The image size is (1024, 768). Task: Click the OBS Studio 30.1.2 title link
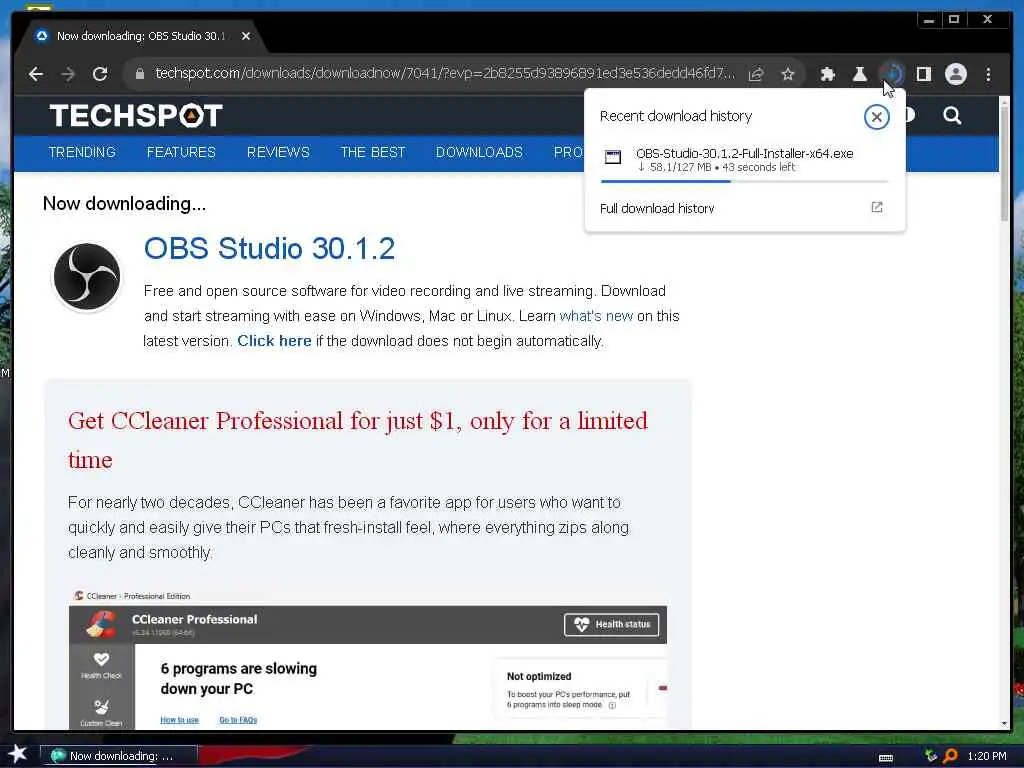[x=269, y=249]
